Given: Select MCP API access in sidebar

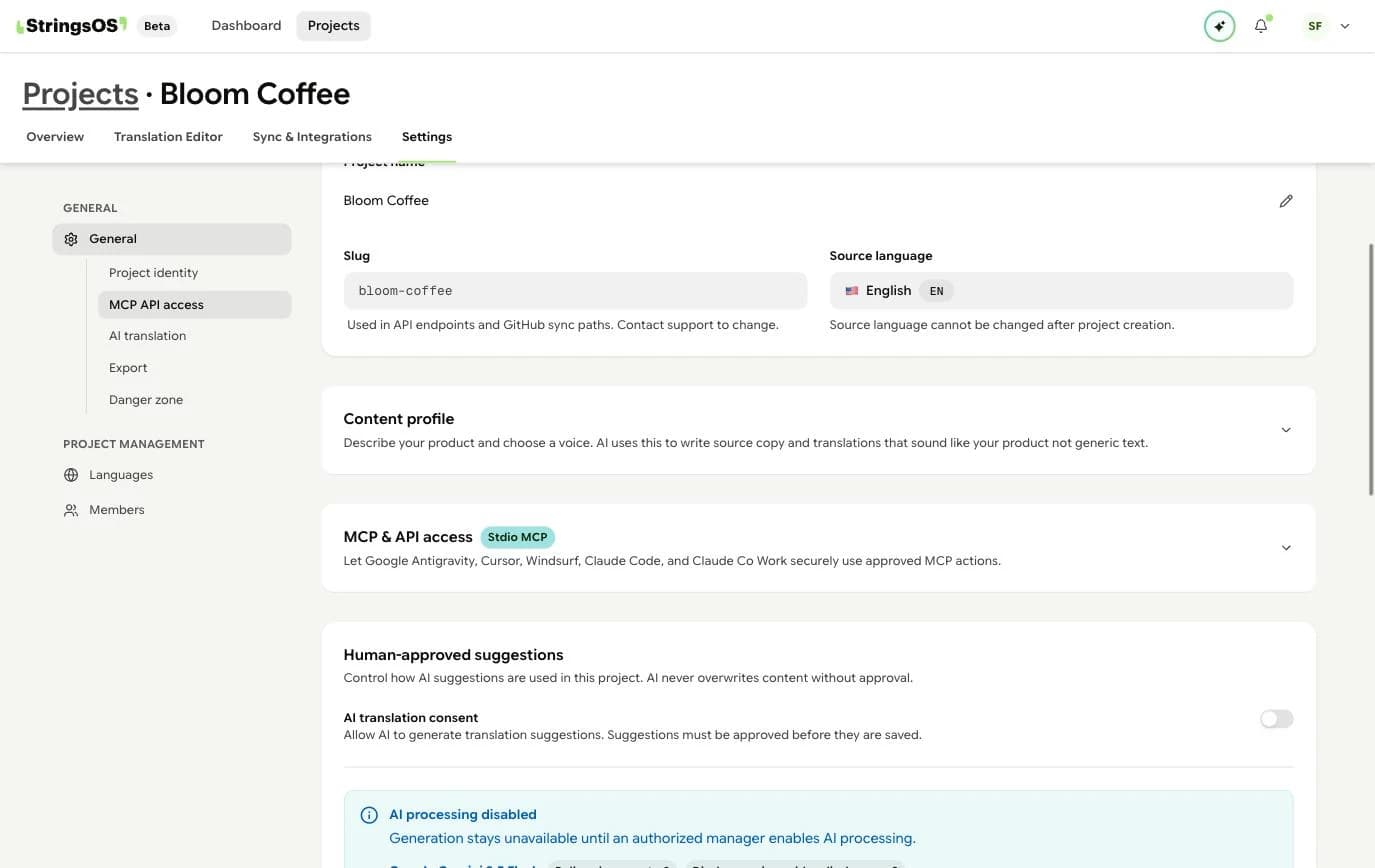Looking at the screenshot, I should (x=194, y=305).
